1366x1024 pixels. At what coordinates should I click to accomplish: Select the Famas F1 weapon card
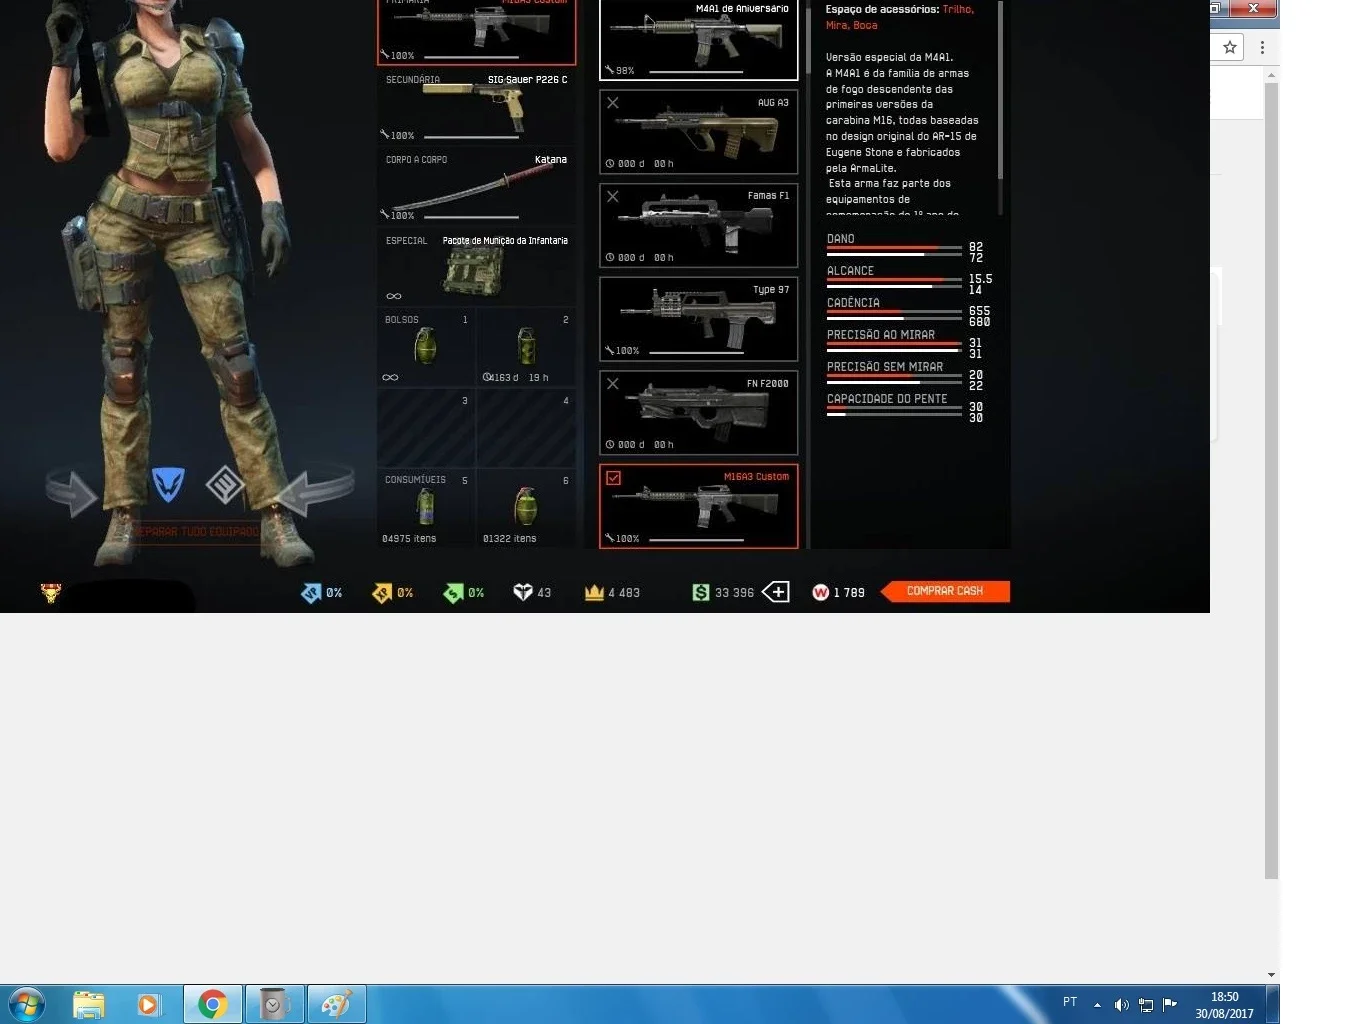698,225
